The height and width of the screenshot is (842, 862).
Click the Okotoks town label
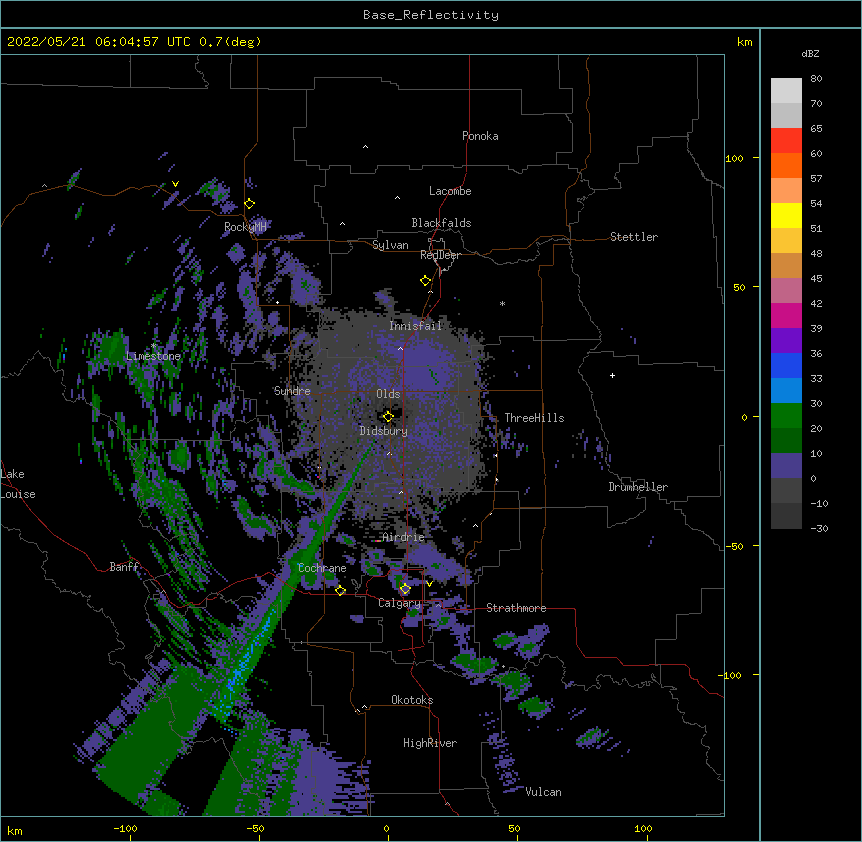(412, 700)
